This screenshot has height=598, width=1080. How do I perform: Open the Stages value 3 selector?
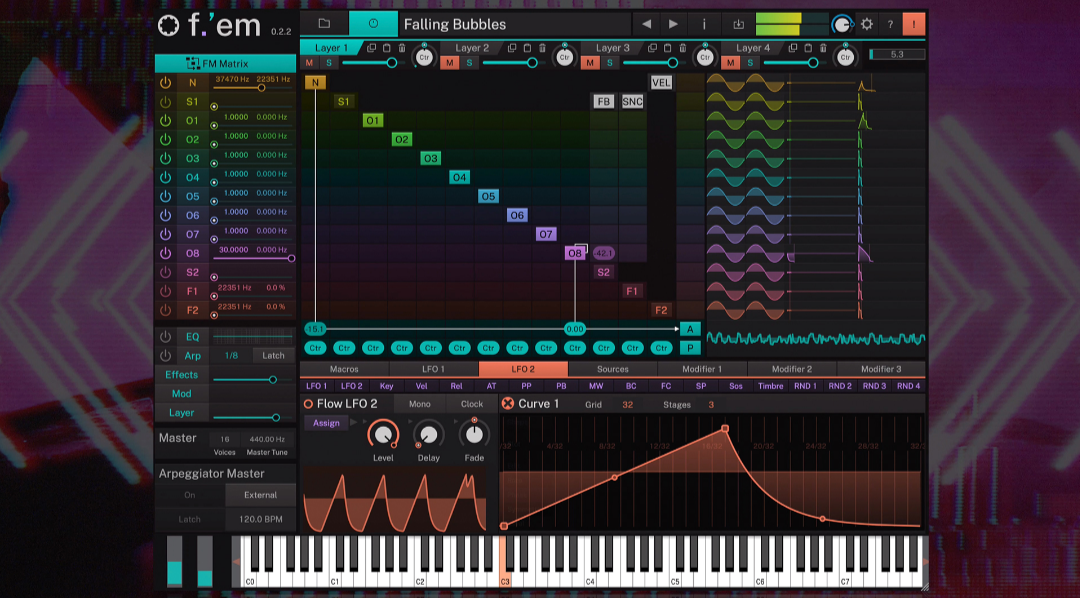tap(711, 404)
